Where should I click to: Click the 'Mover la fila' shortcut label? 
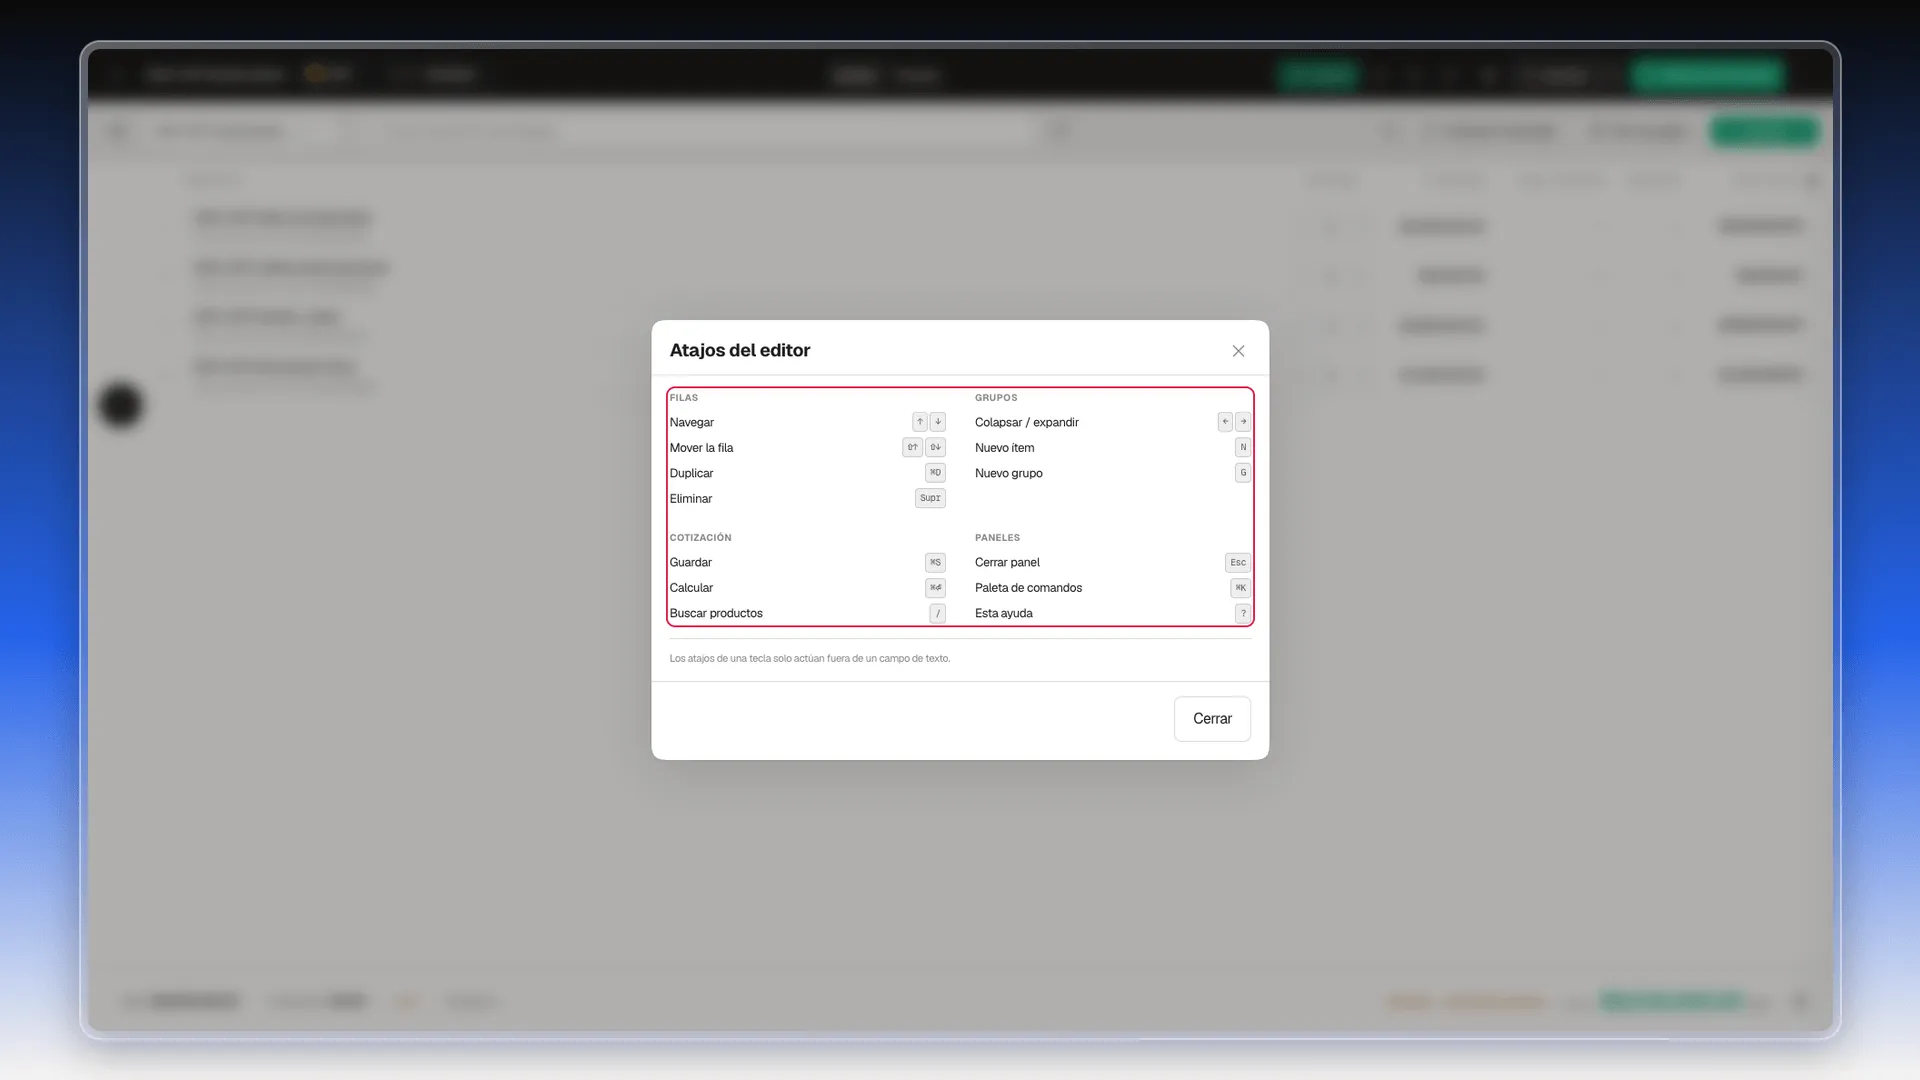tap(701, 448)
